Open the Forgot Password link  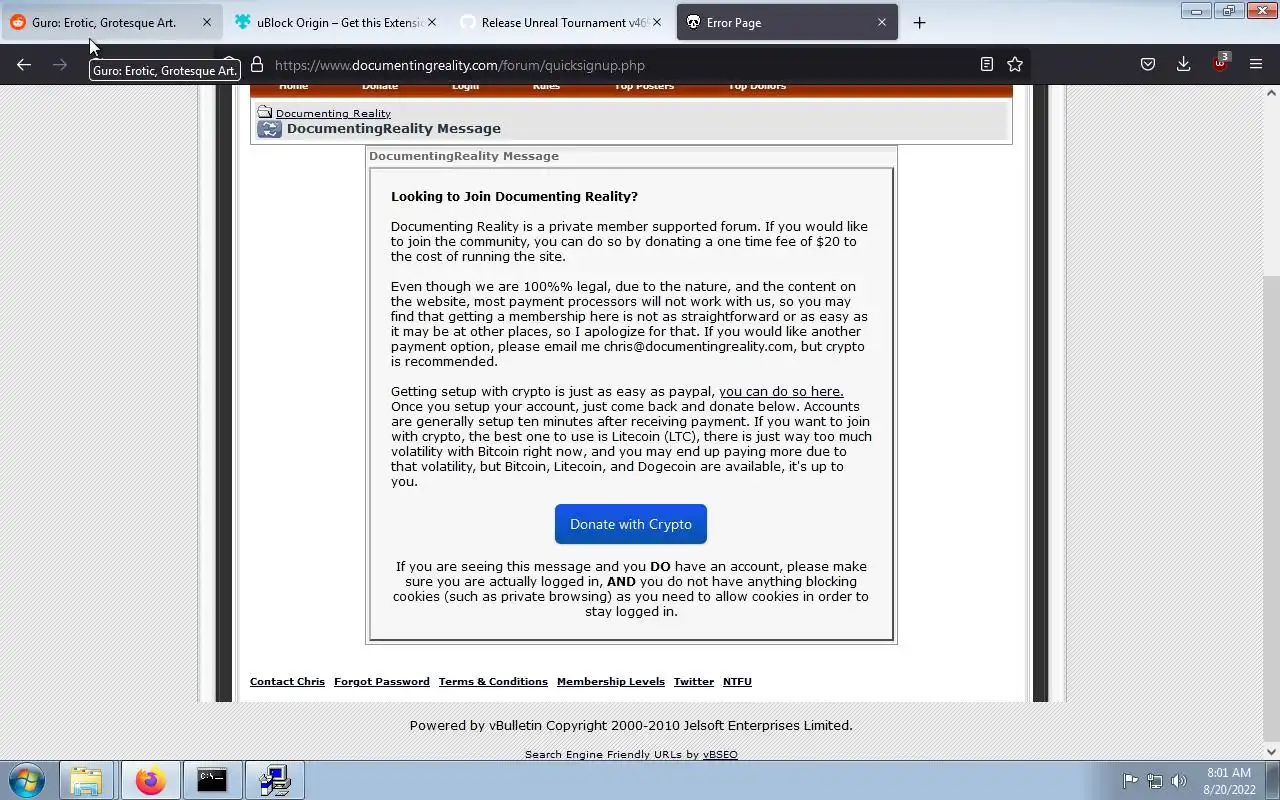point(382,681)
